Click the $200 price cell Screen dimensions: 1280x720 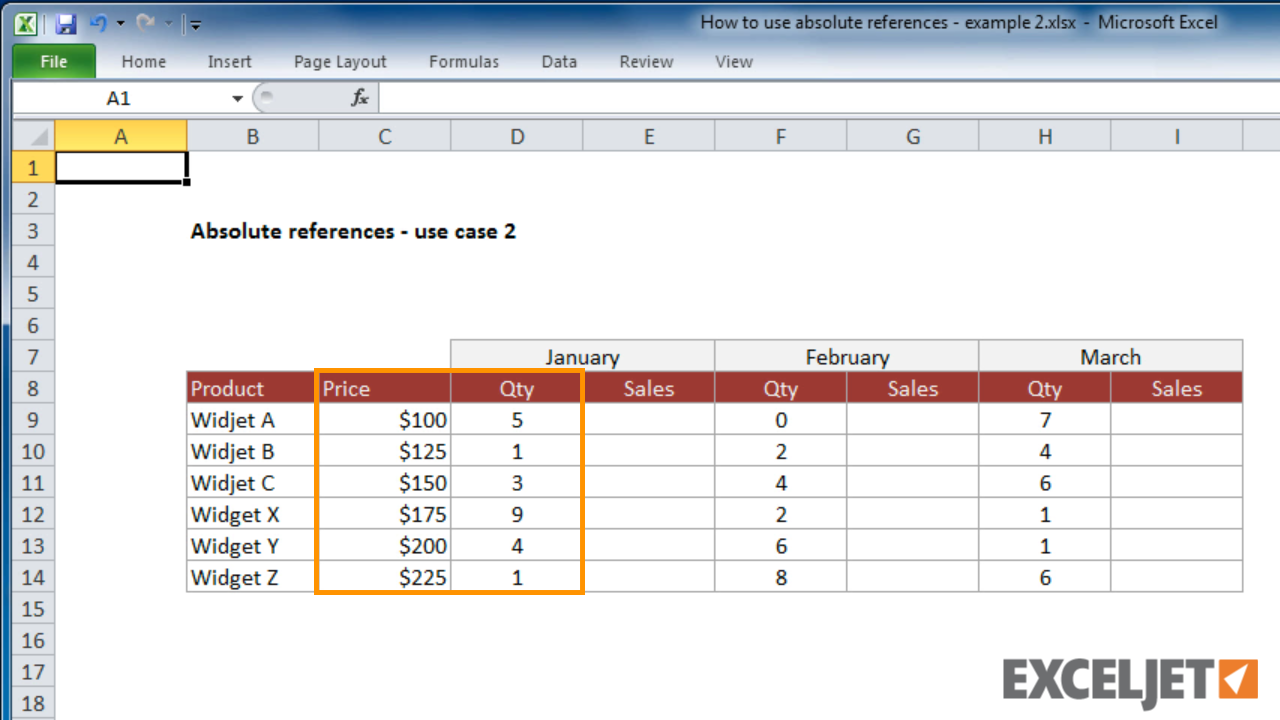tap(385, 546)
